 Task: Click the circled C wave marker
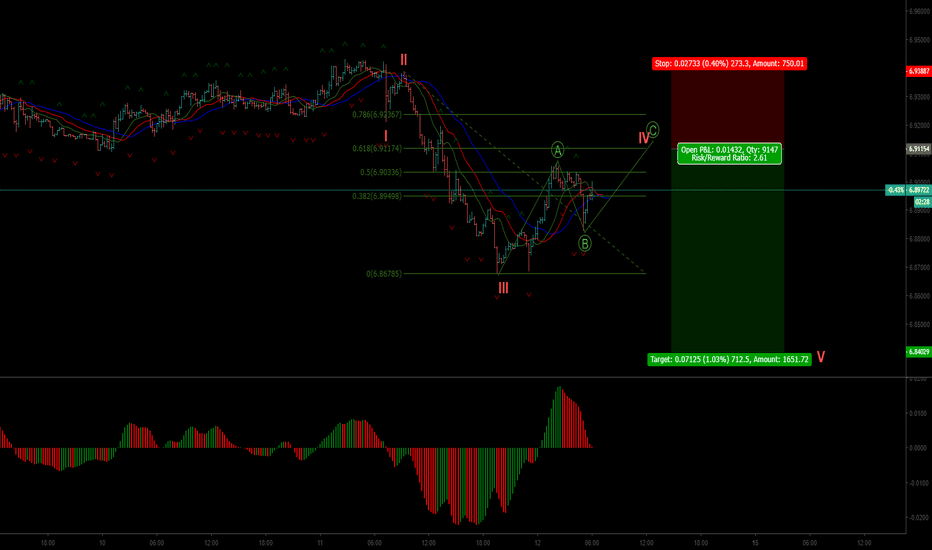tap(653, 130)
